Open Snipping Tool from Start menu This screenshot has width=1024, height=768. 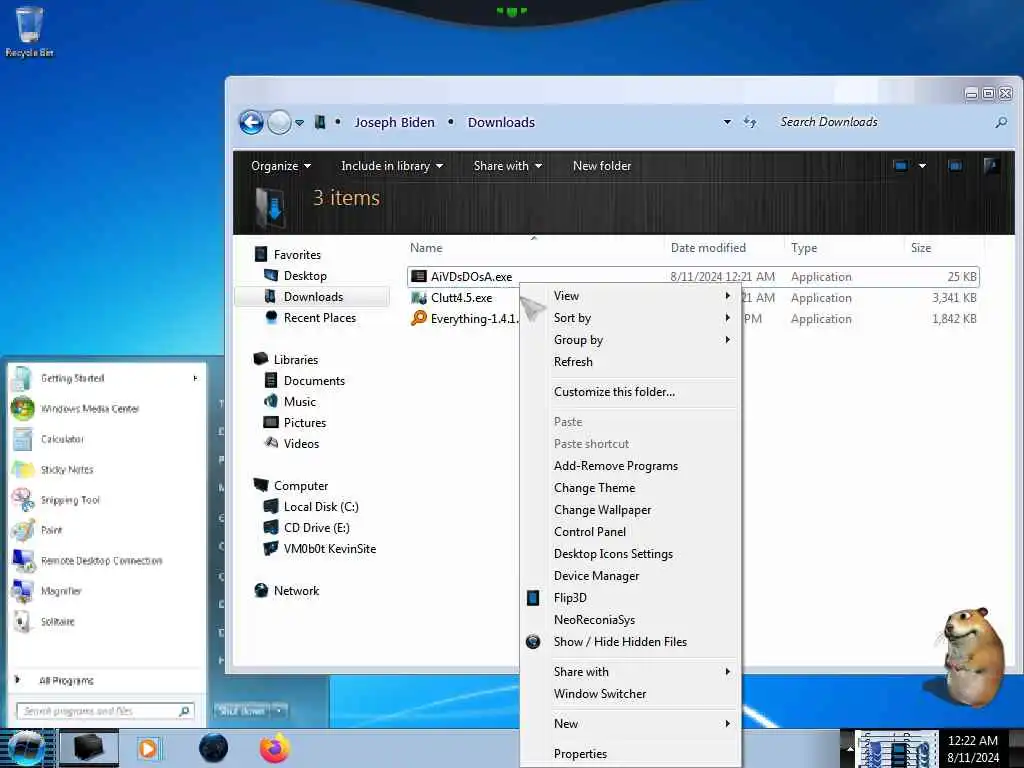[x=70, y=500]
